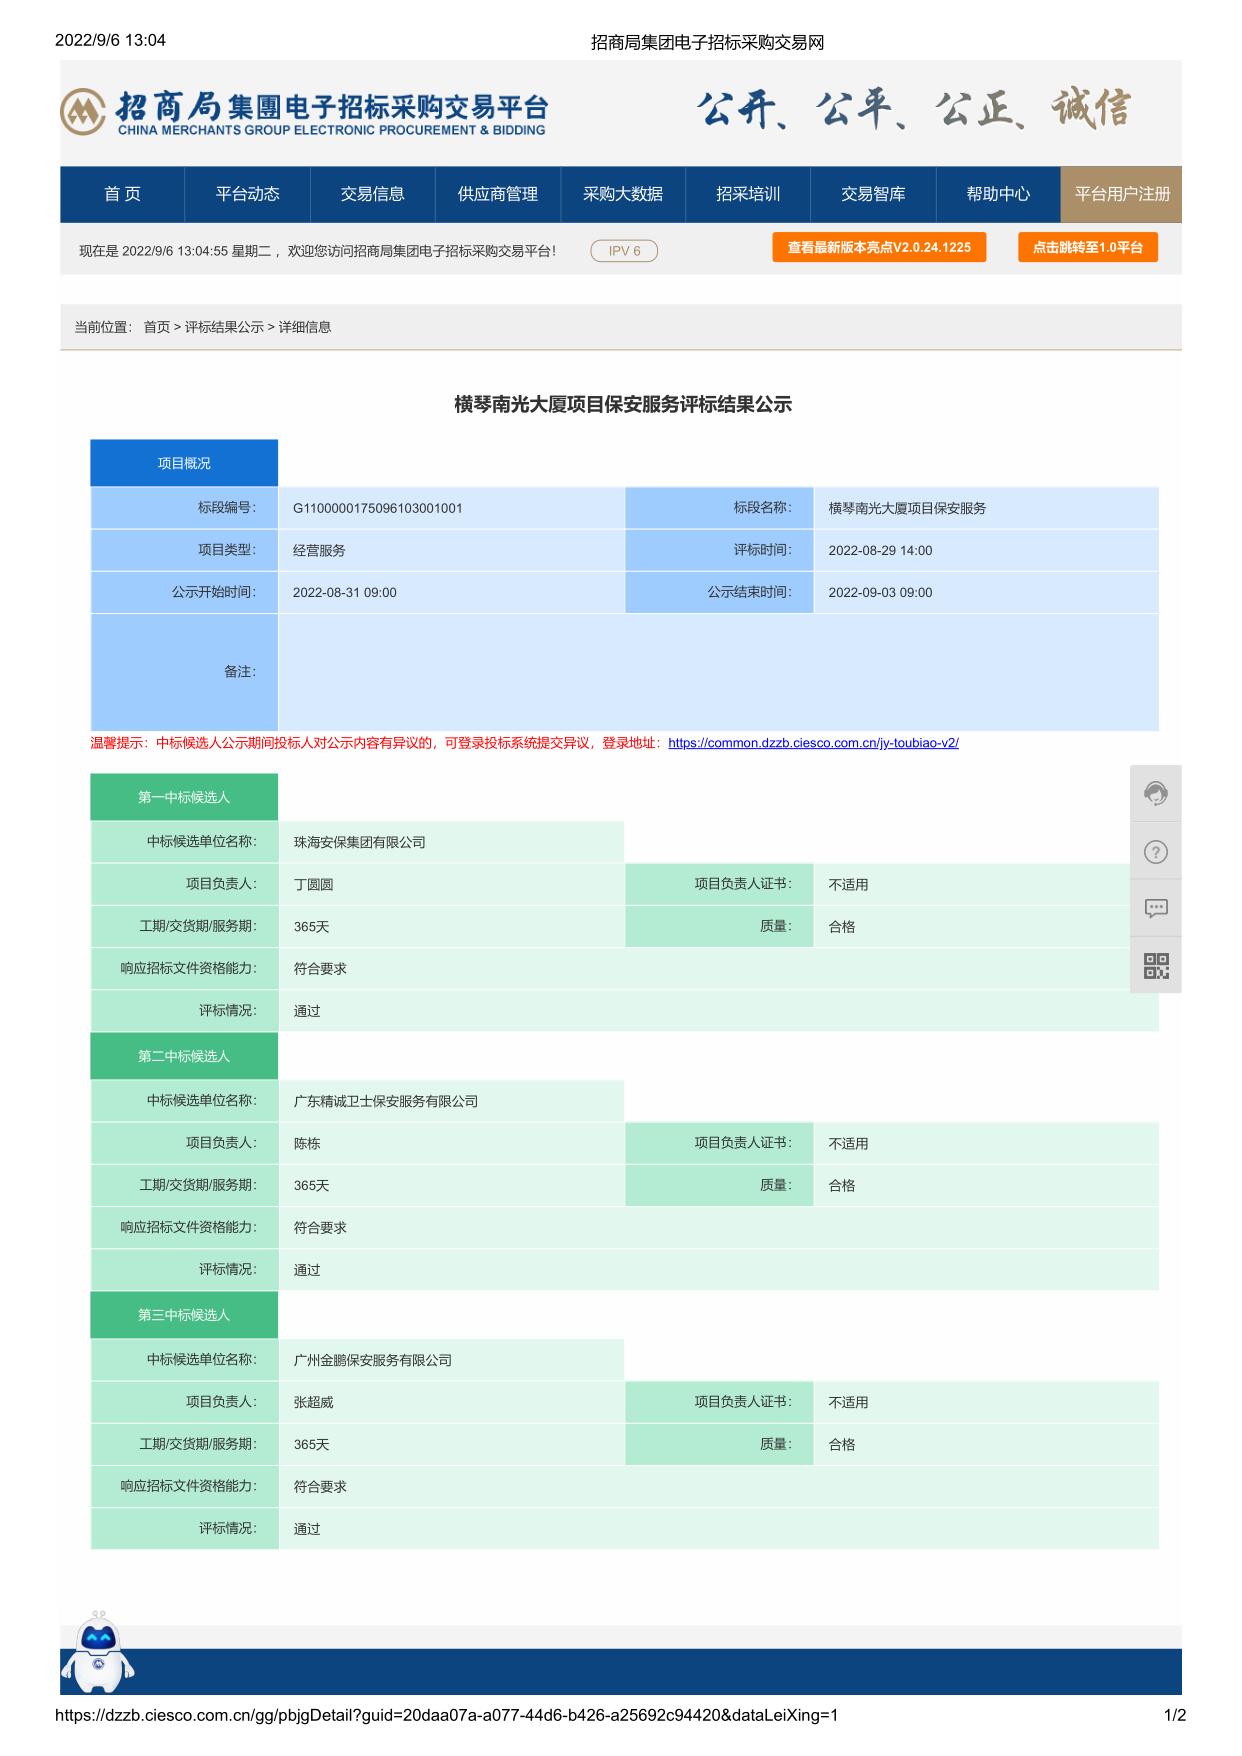
Task: Click the welcome date-time status text
Action: coord(317,251)
